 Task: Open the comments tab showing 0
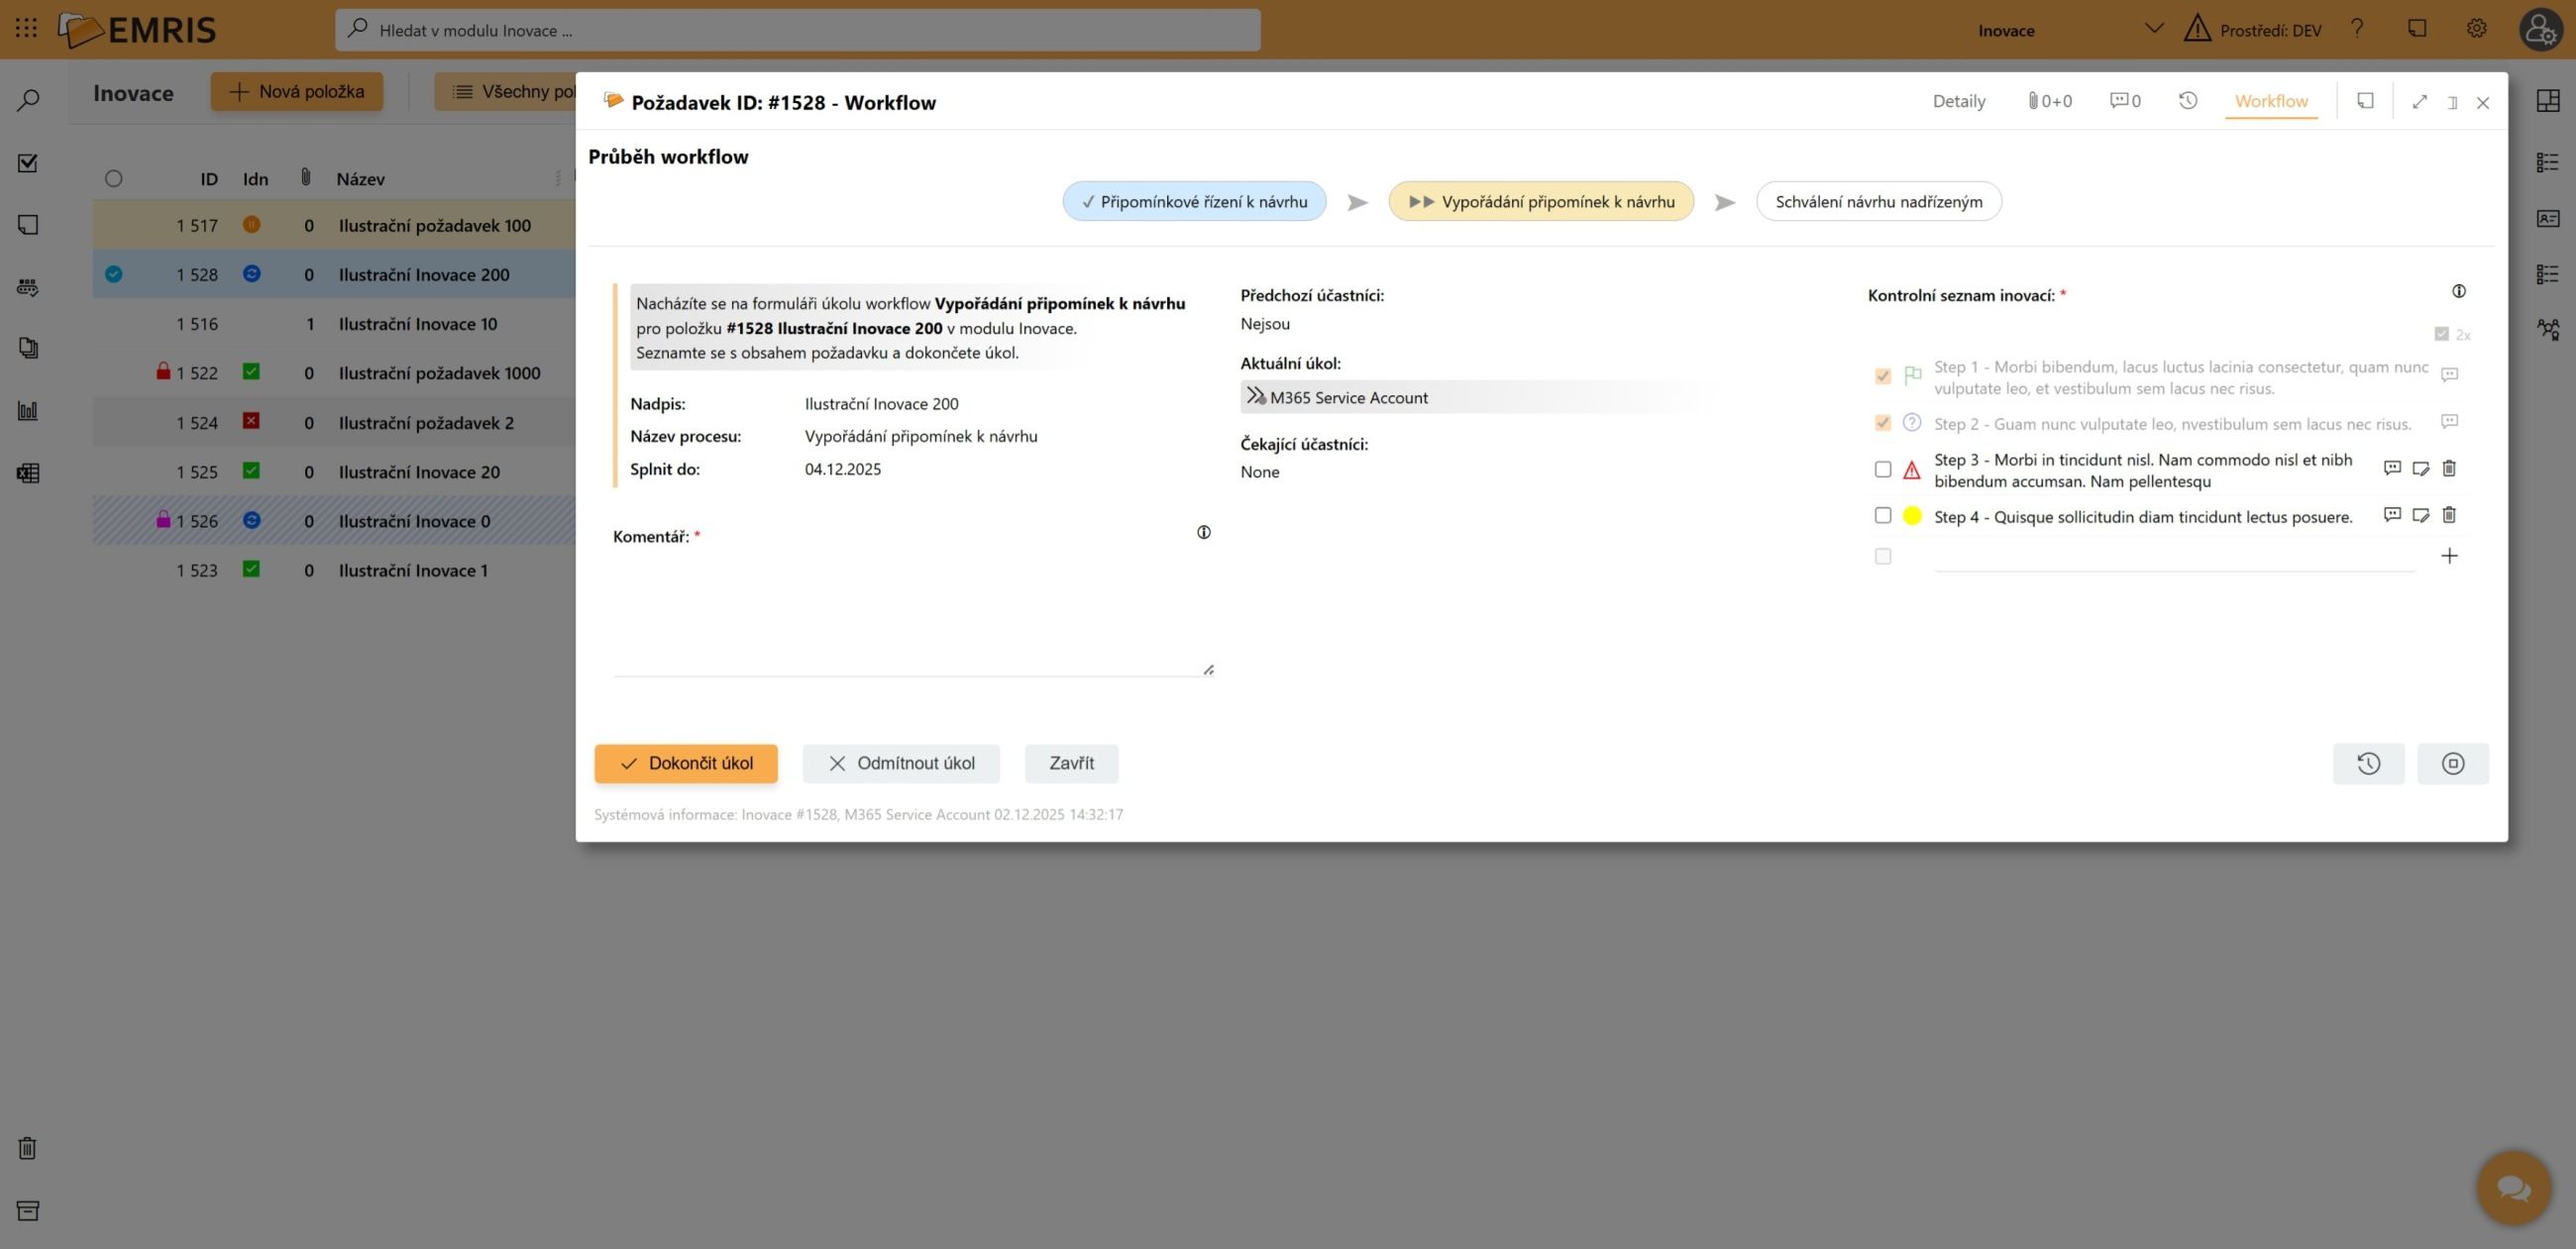(2125, 101)
